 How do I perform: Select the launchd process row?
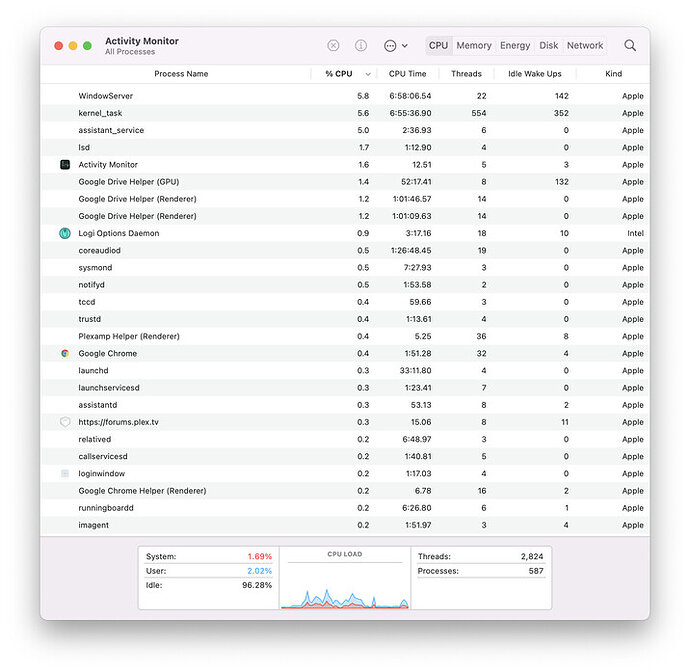coord(345,371)
